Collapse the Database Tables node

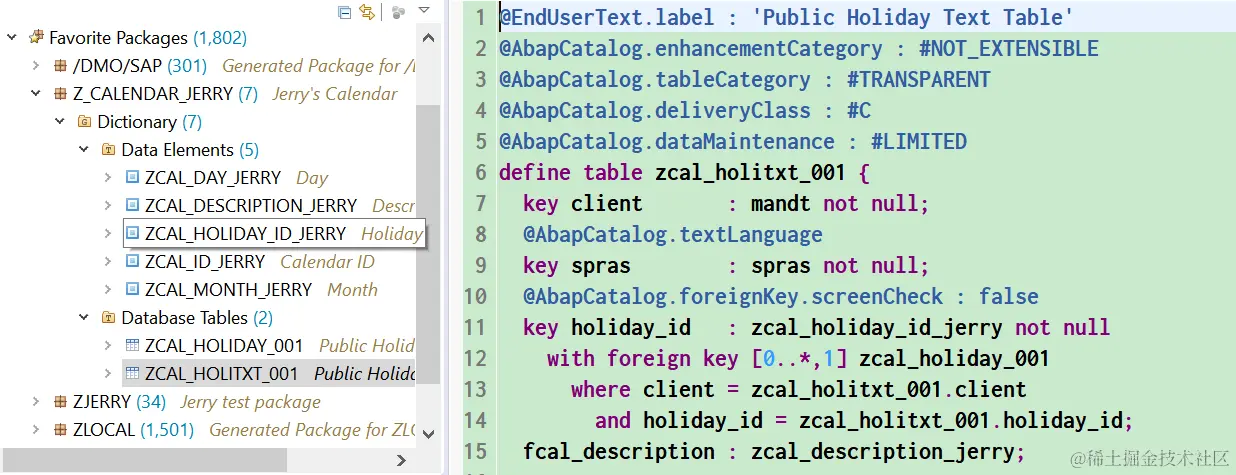(84, 318)
